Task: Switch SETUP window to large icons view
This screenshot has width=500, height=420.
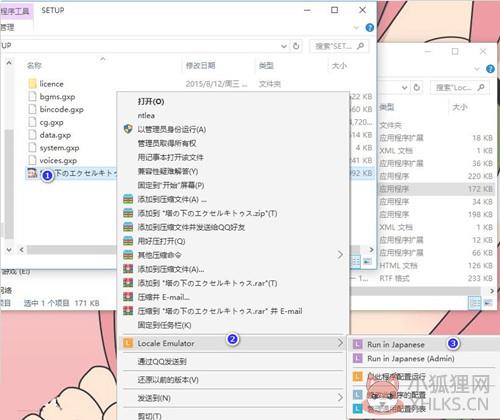Action: (367, 261)
